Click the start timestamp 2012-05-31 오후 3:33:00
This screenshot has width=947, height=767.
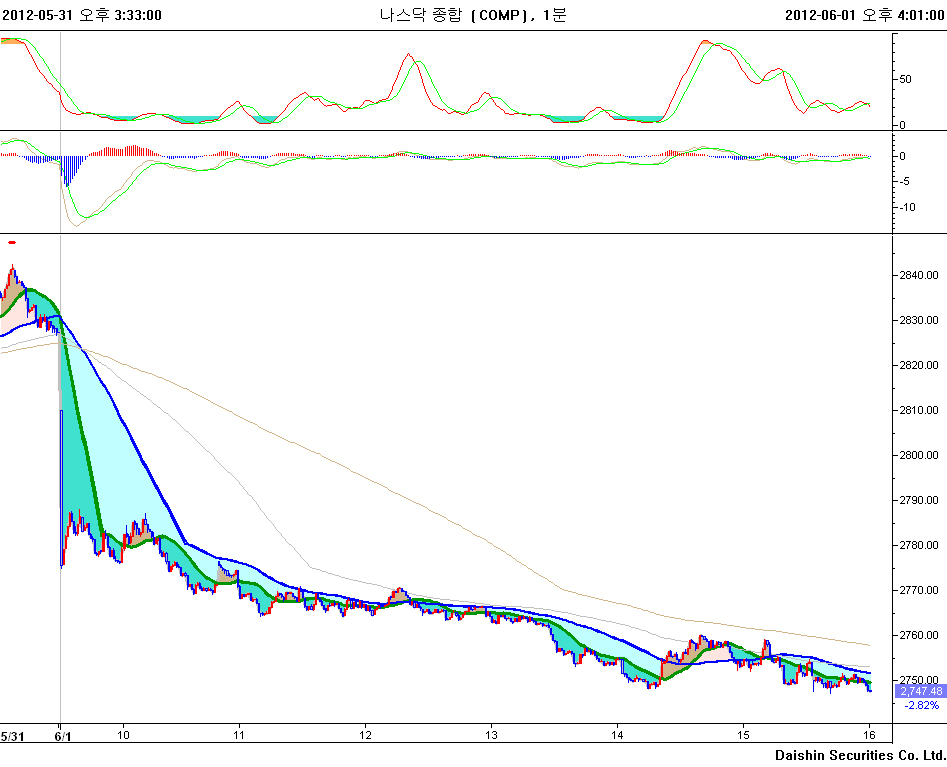click(82, 15)
